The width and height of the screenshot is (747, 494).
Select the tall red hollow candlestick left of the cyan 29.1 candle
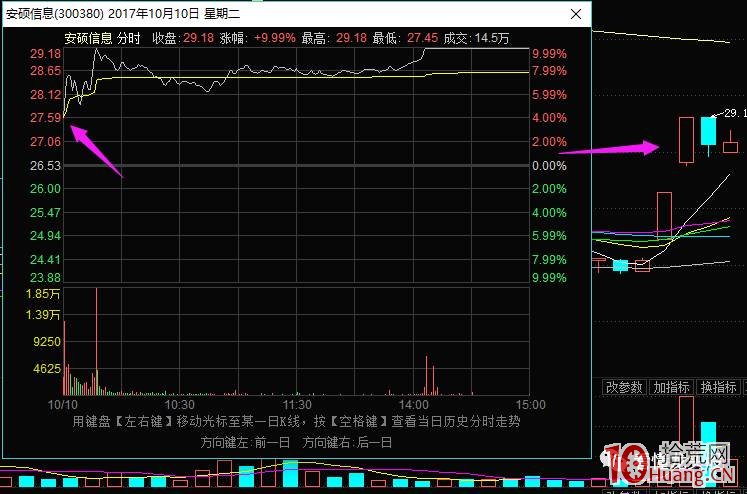(686, 140)
